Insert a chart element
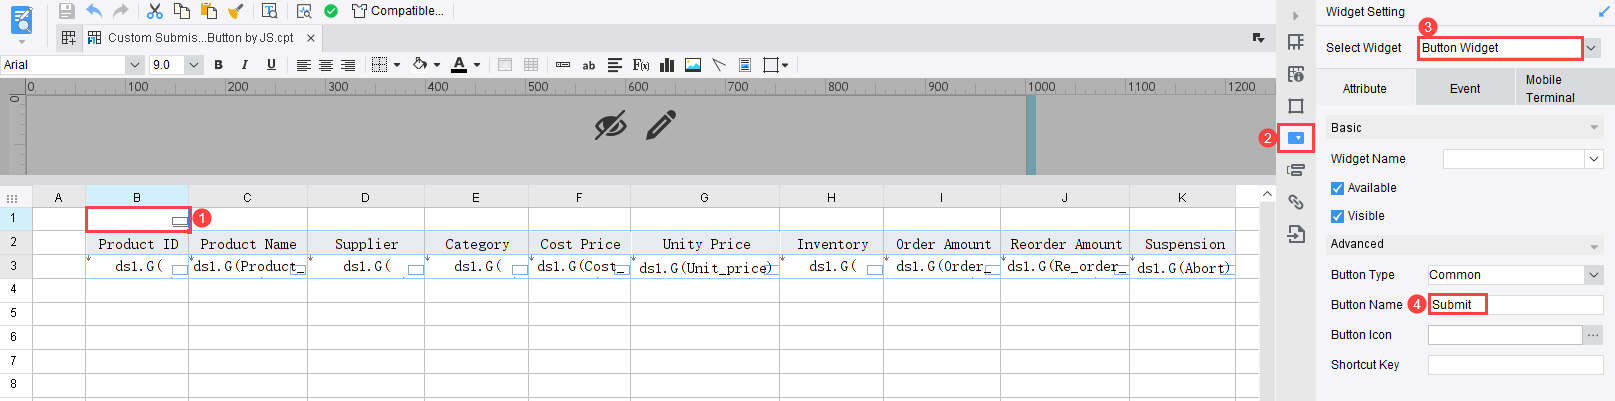Screen dimensions: 1615x401 point(667,65)
